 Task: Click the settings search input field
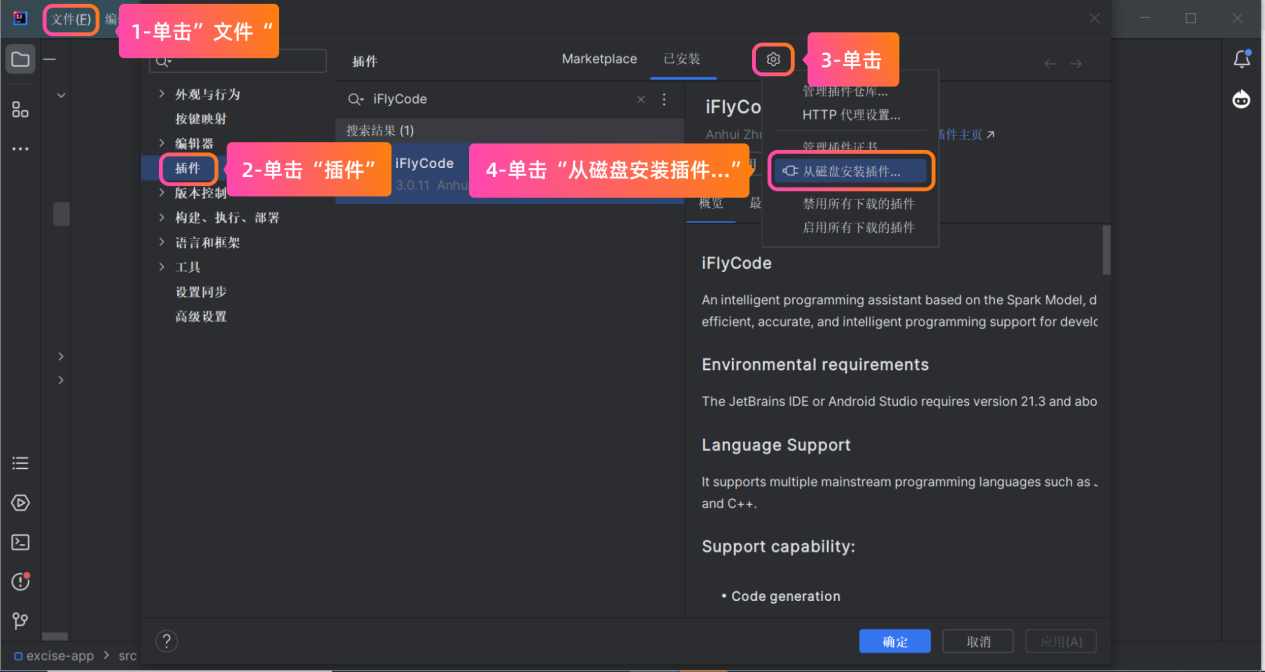[x=238, y=62]
